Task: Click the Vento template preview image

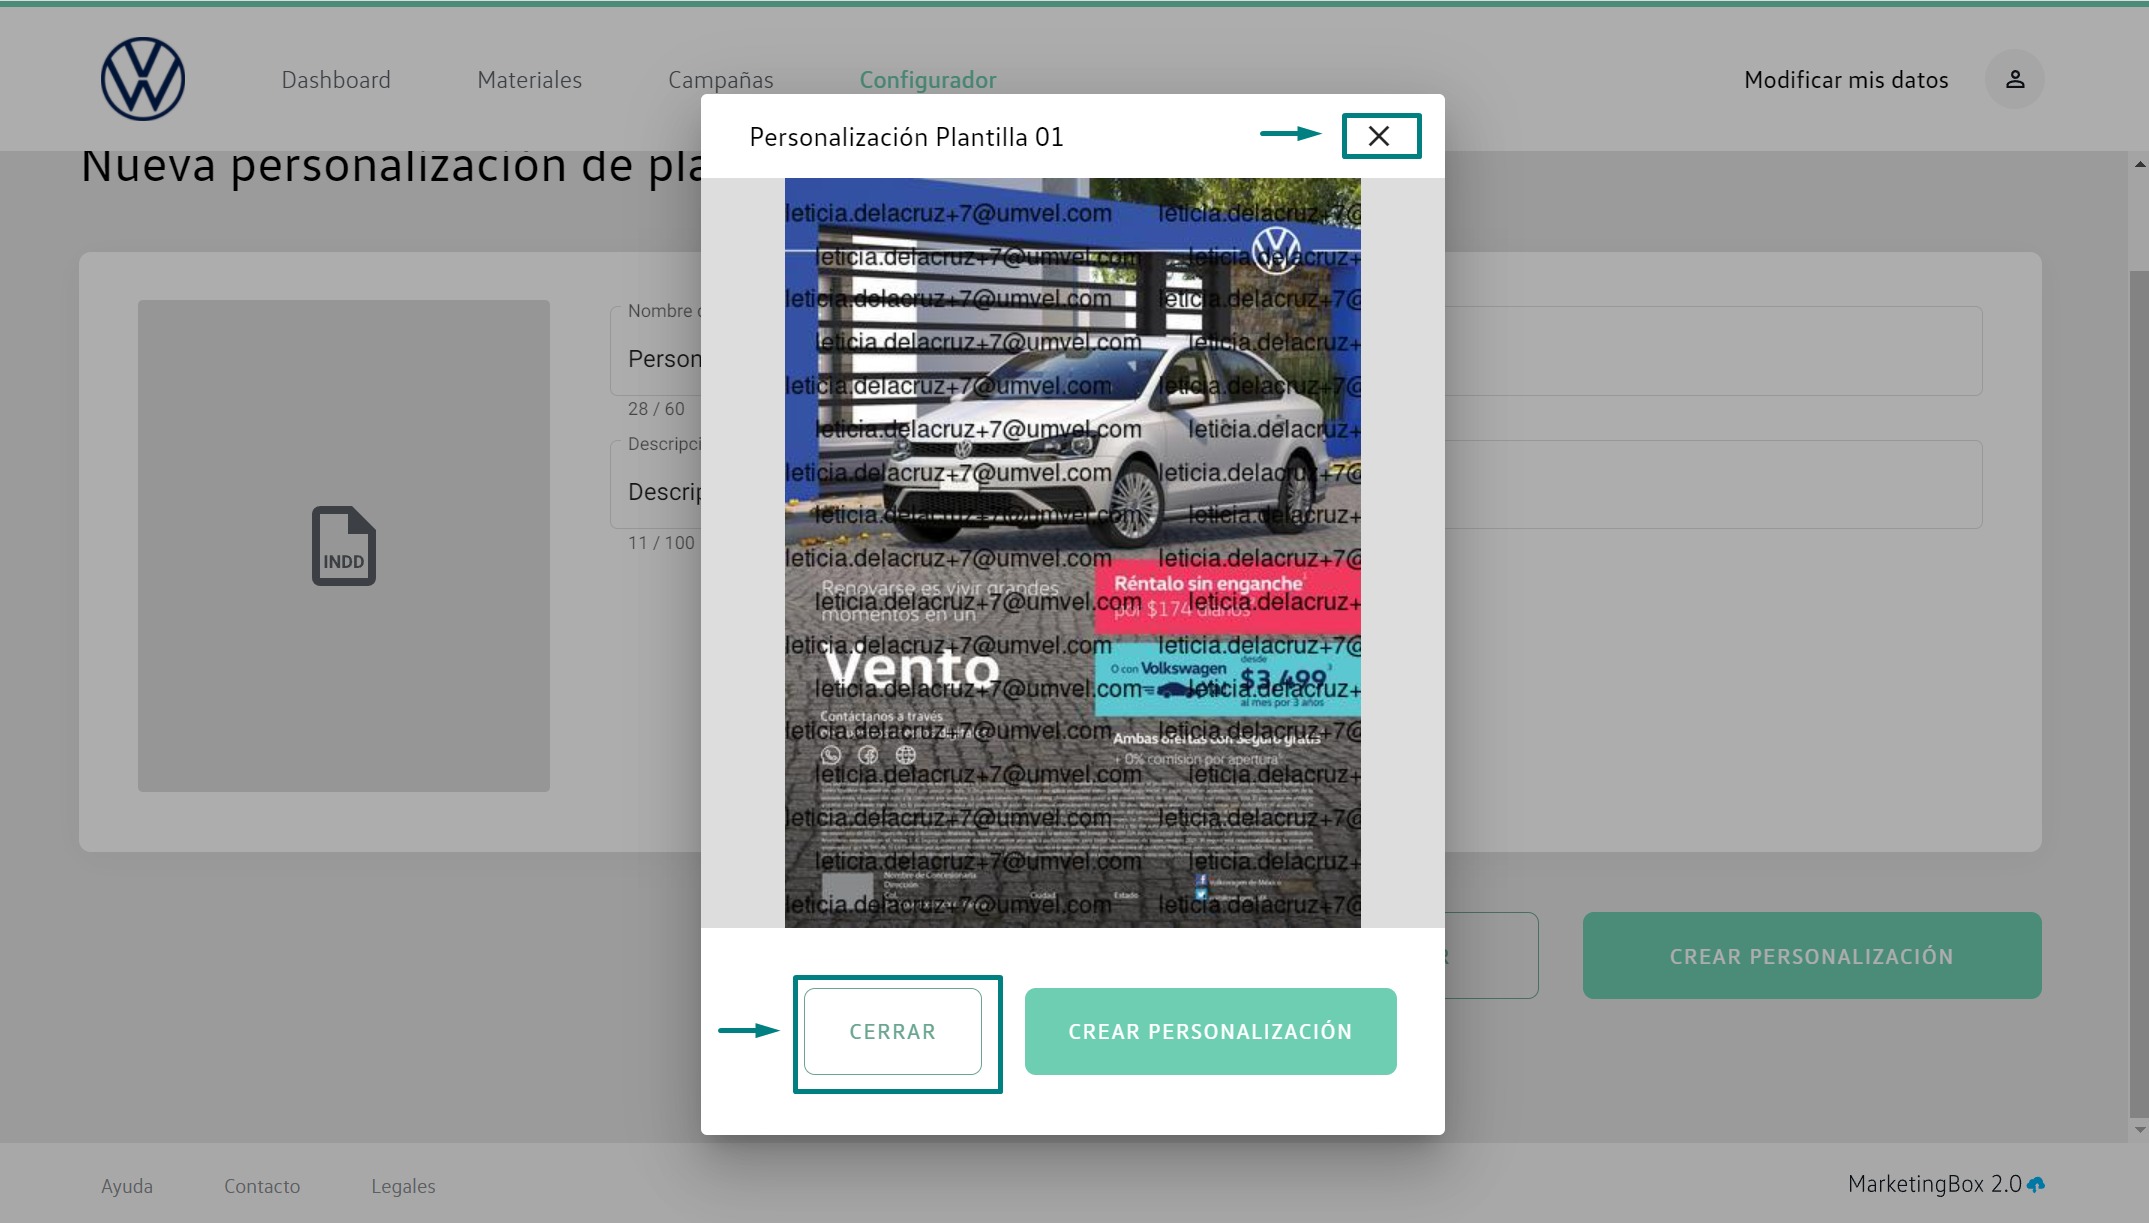Action: tap(1072, 552)
